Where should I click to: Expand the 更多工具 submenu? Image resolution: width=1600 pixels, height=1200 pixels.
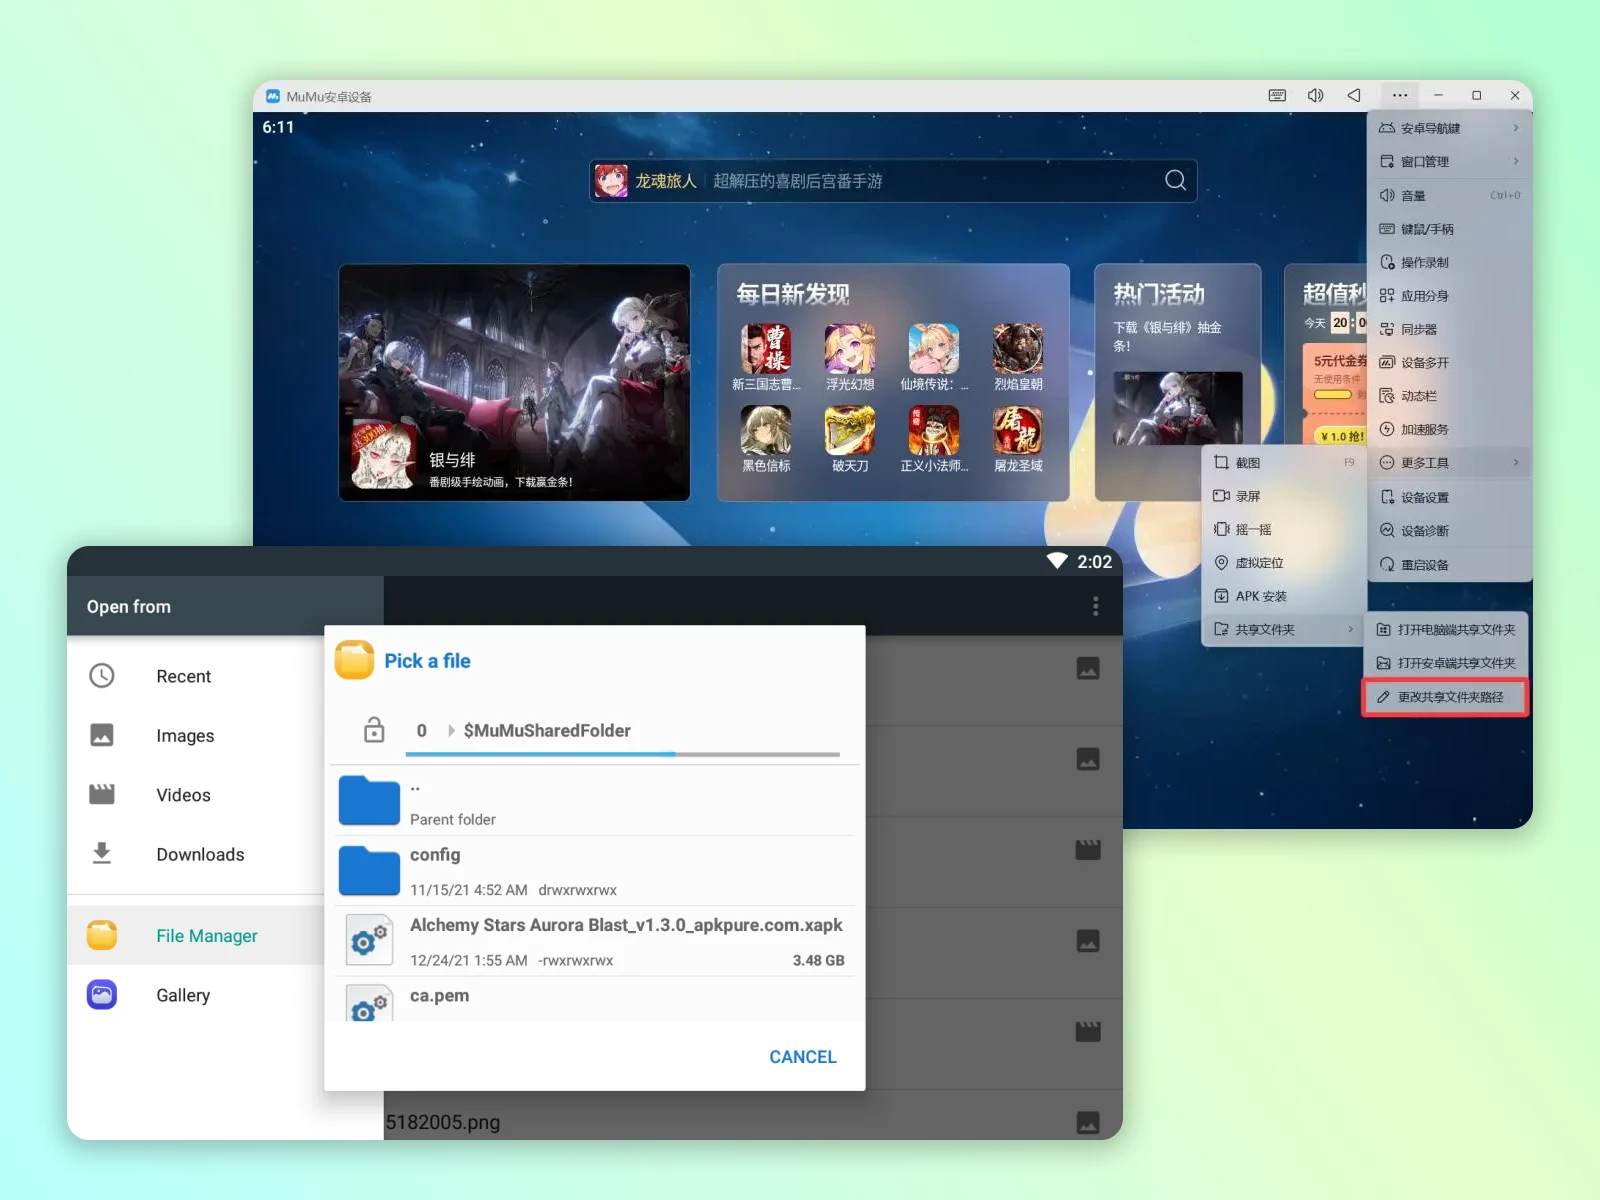click(1449, 463)
